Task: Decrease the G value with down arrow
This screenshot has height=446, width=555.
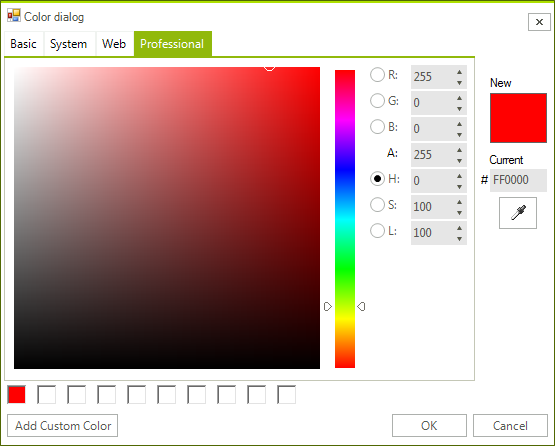Action: 459,109
